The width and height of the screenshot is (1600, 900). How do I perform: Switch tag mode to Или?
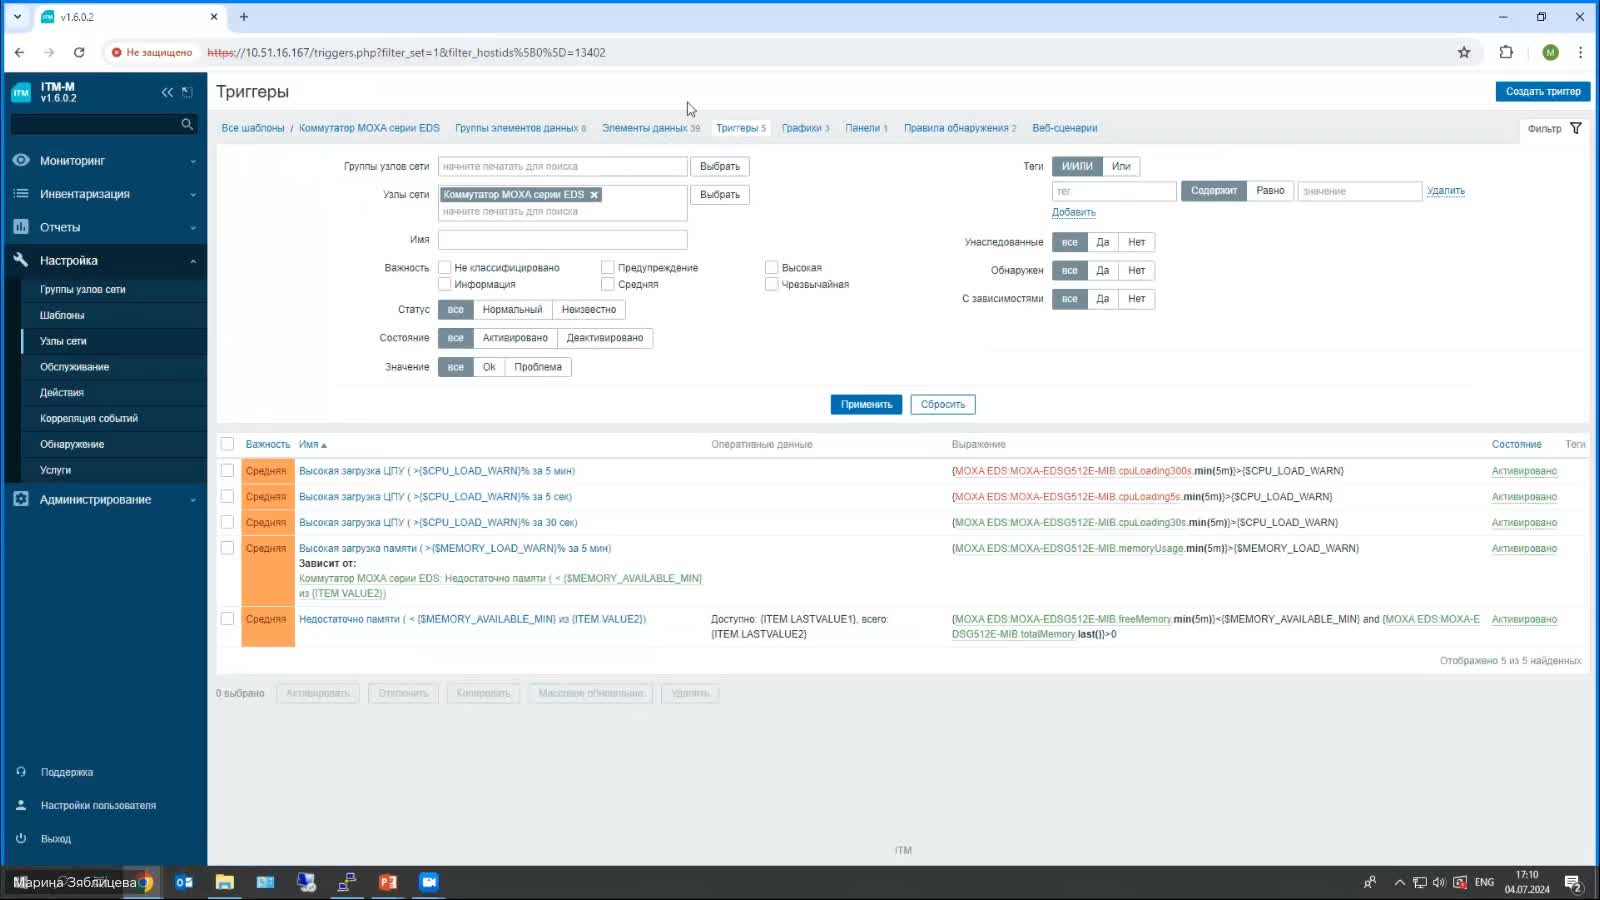pos(1121,166)
